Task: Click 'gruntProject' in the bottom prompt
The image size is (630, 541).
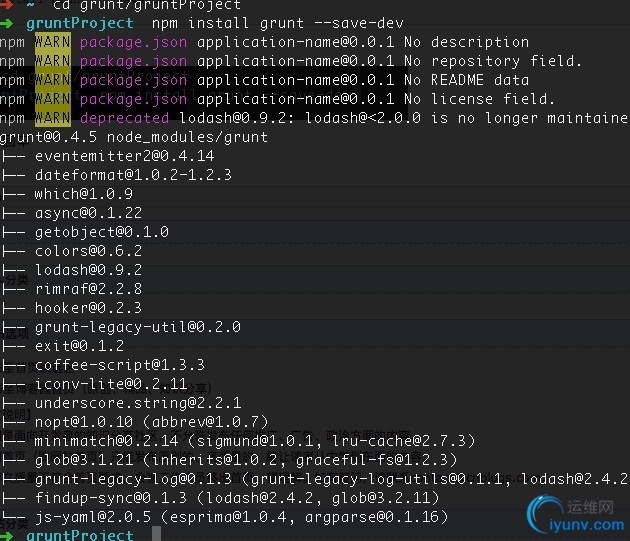Action: (x=80, y=535)
